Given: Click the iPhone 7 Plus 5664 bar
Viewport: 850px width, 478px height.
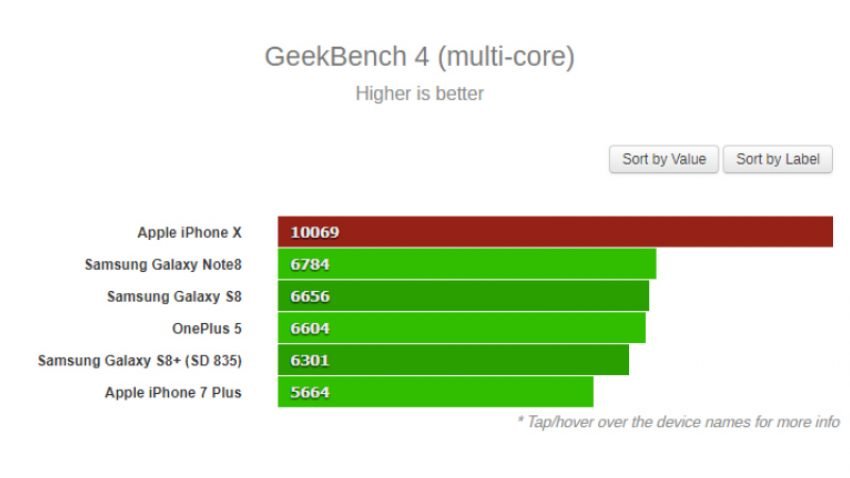Looking at the screenshot, I should point(435,392).
